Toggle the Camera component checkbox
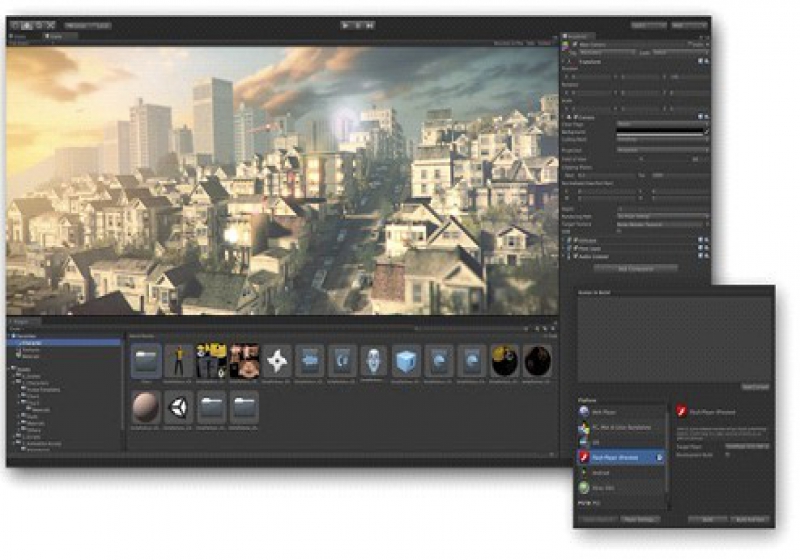This screenshot has height=560, width=800. 576,117
